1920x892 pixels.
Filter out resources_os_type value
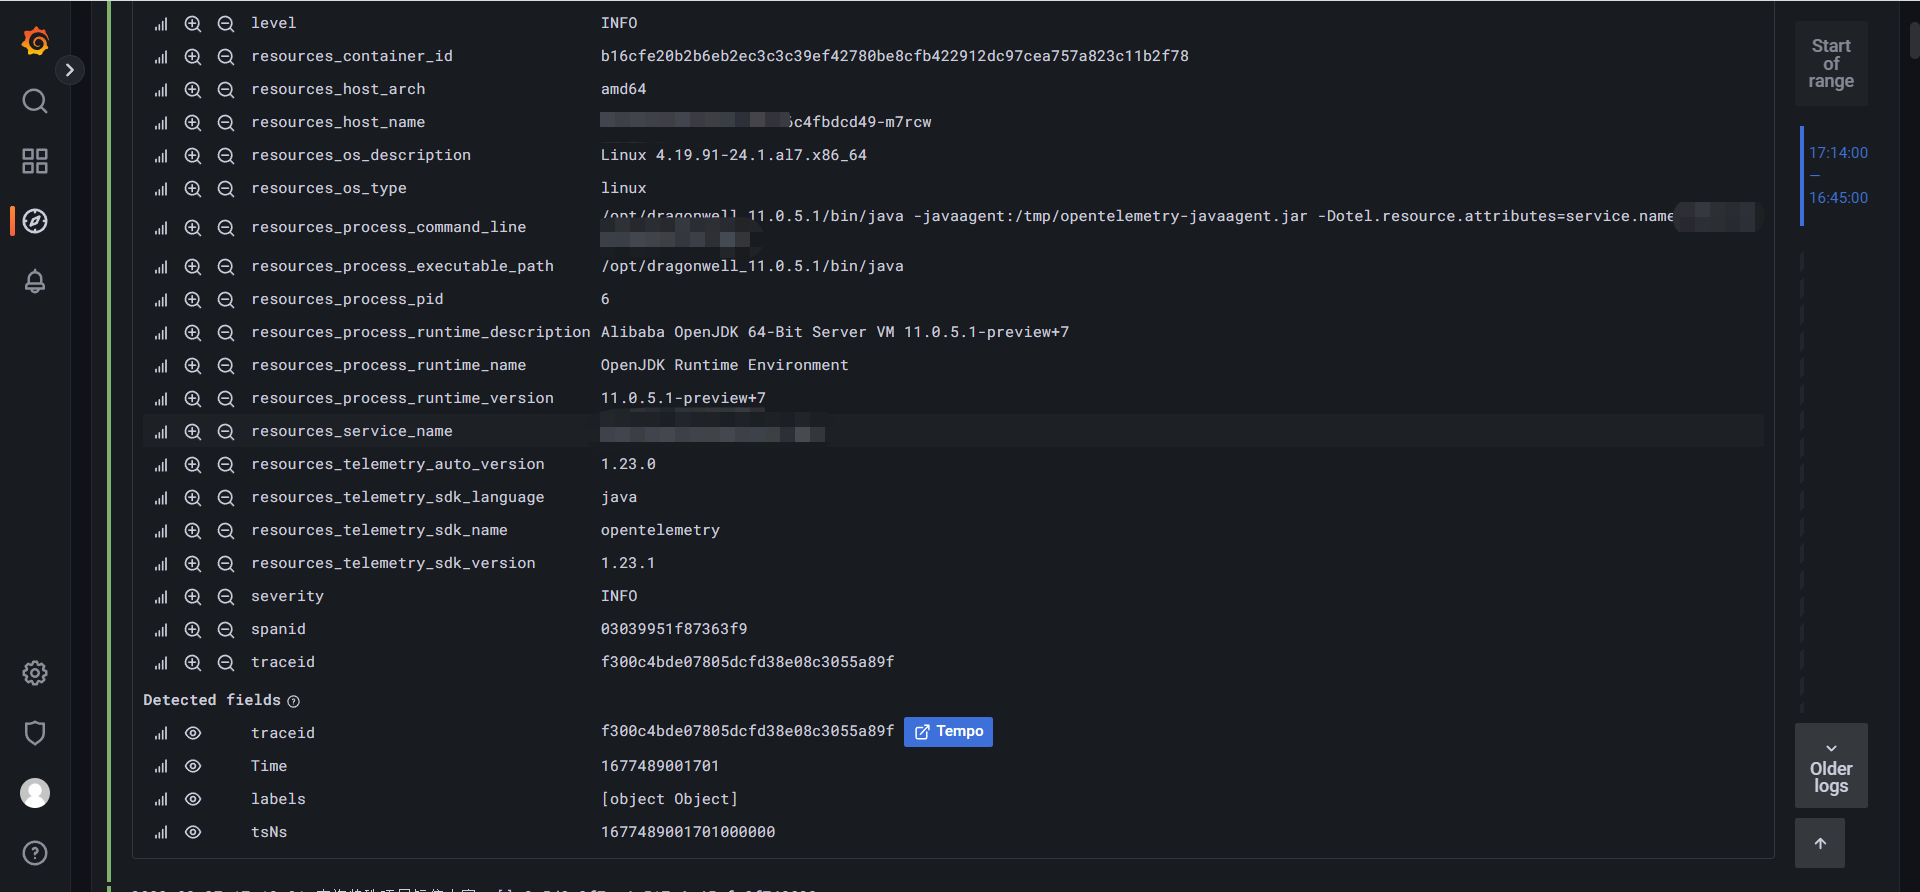(226, 188)
